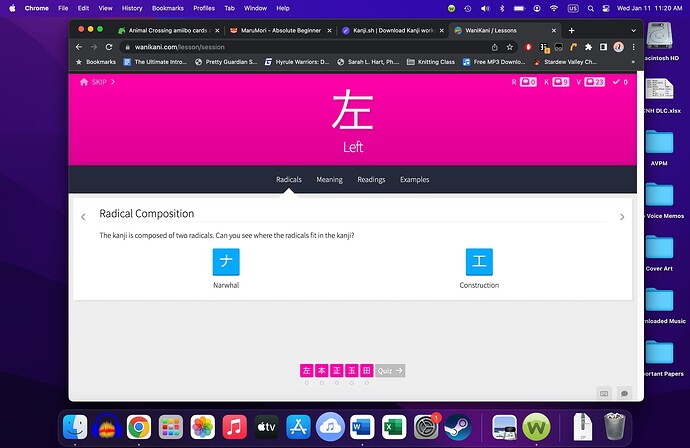Screen dimensions: 690x448
Task: Open Microsoft Excel from the Dock
Action: click(x=394, y=427)
